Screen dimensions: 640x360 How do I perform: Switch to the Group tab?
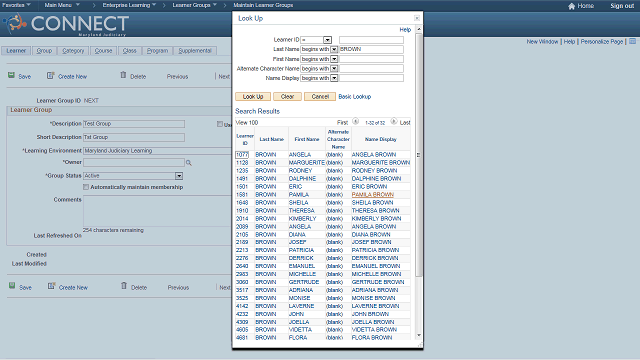[44, 51]
